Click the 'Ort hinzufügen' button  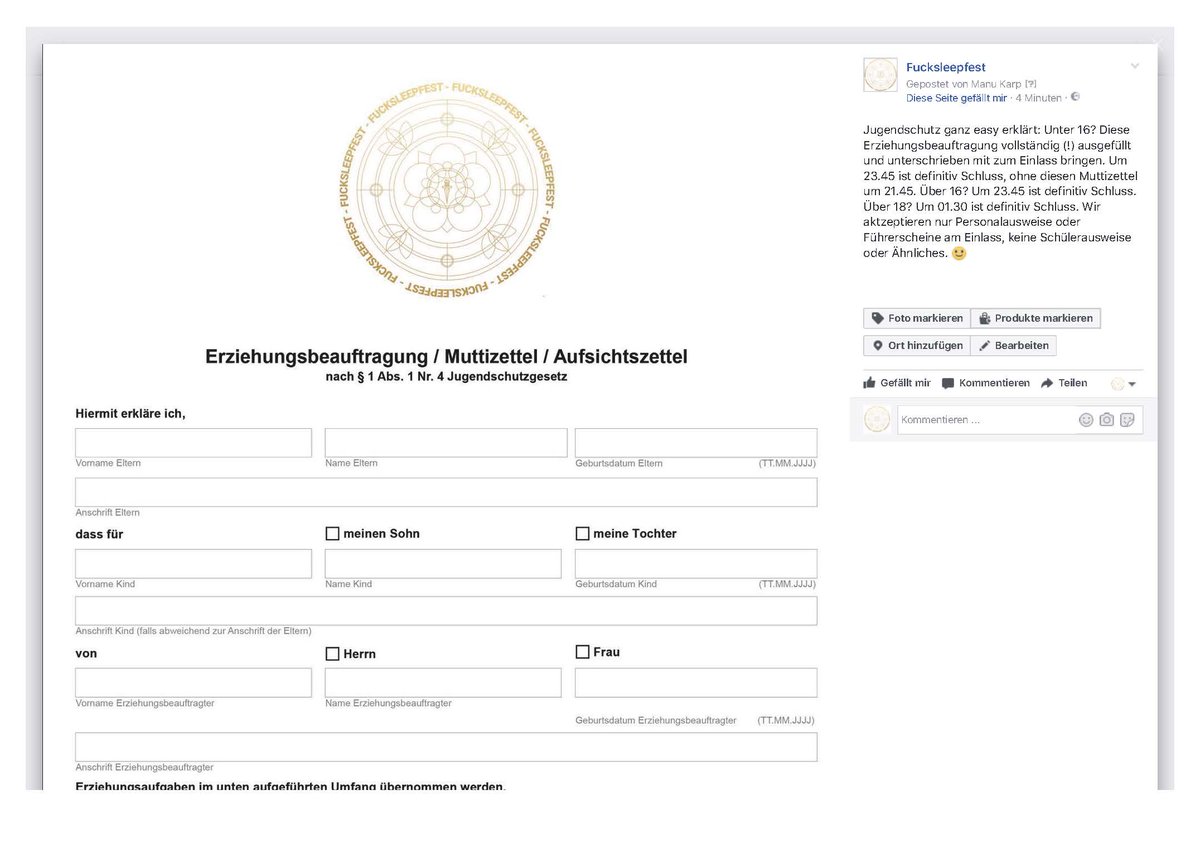pyautogui.click(x=917, y=345)
